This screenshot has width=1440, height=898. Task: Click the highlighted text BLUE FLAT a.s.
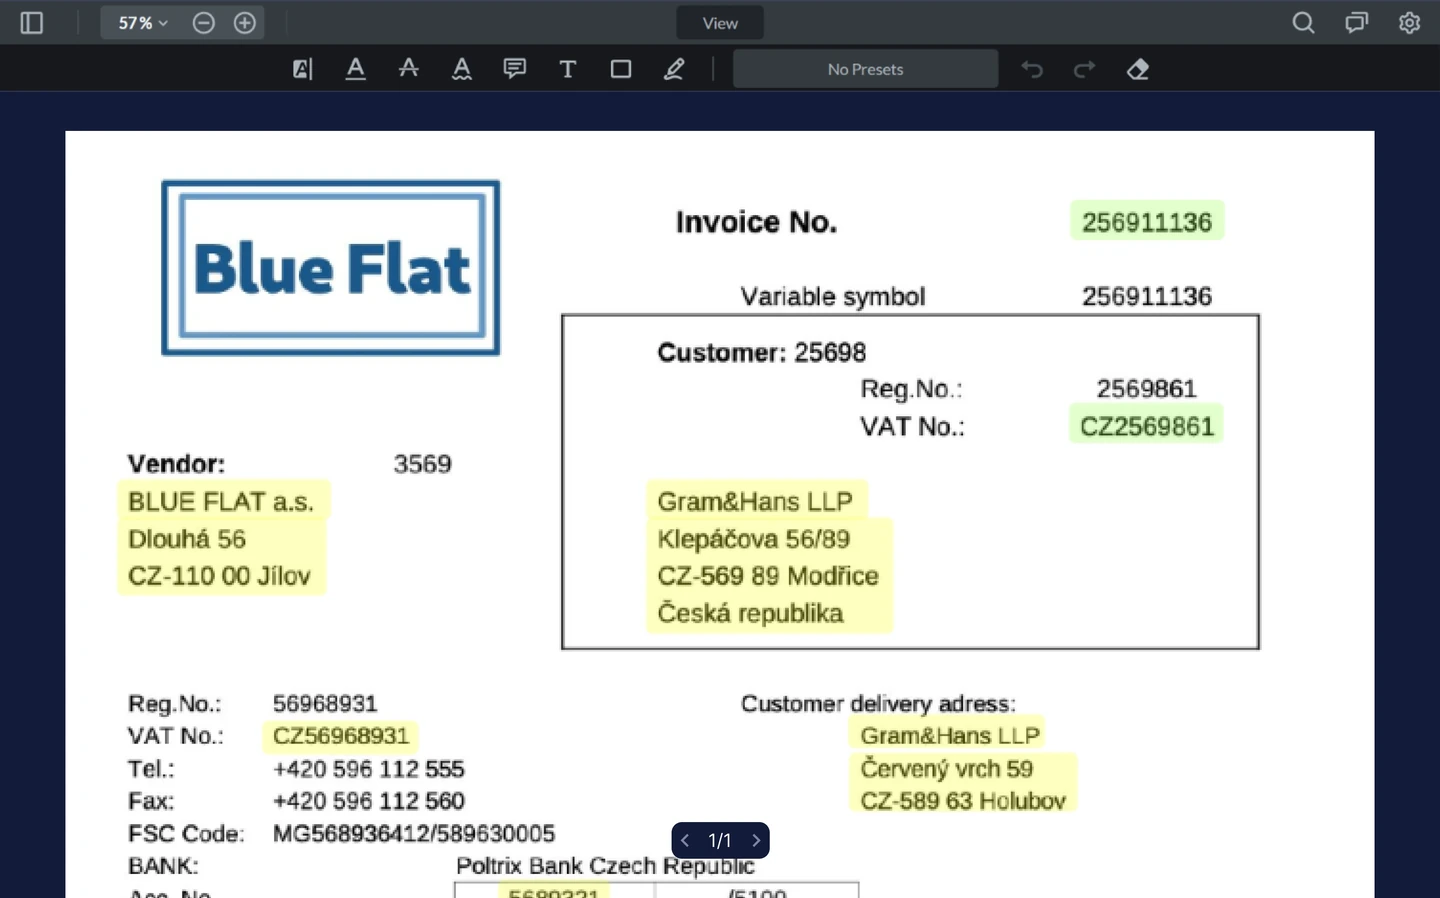click(221, 501)
